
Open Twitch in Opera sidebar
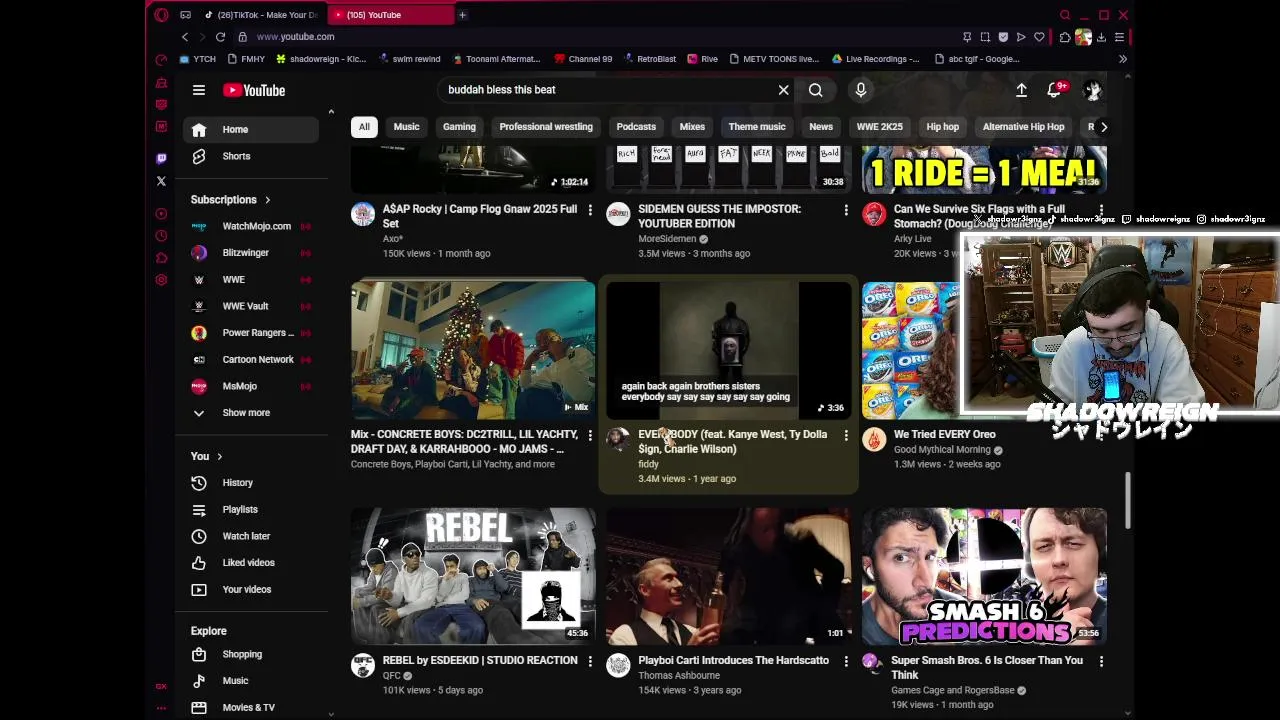pyautogui.click(x=161, y=158)
